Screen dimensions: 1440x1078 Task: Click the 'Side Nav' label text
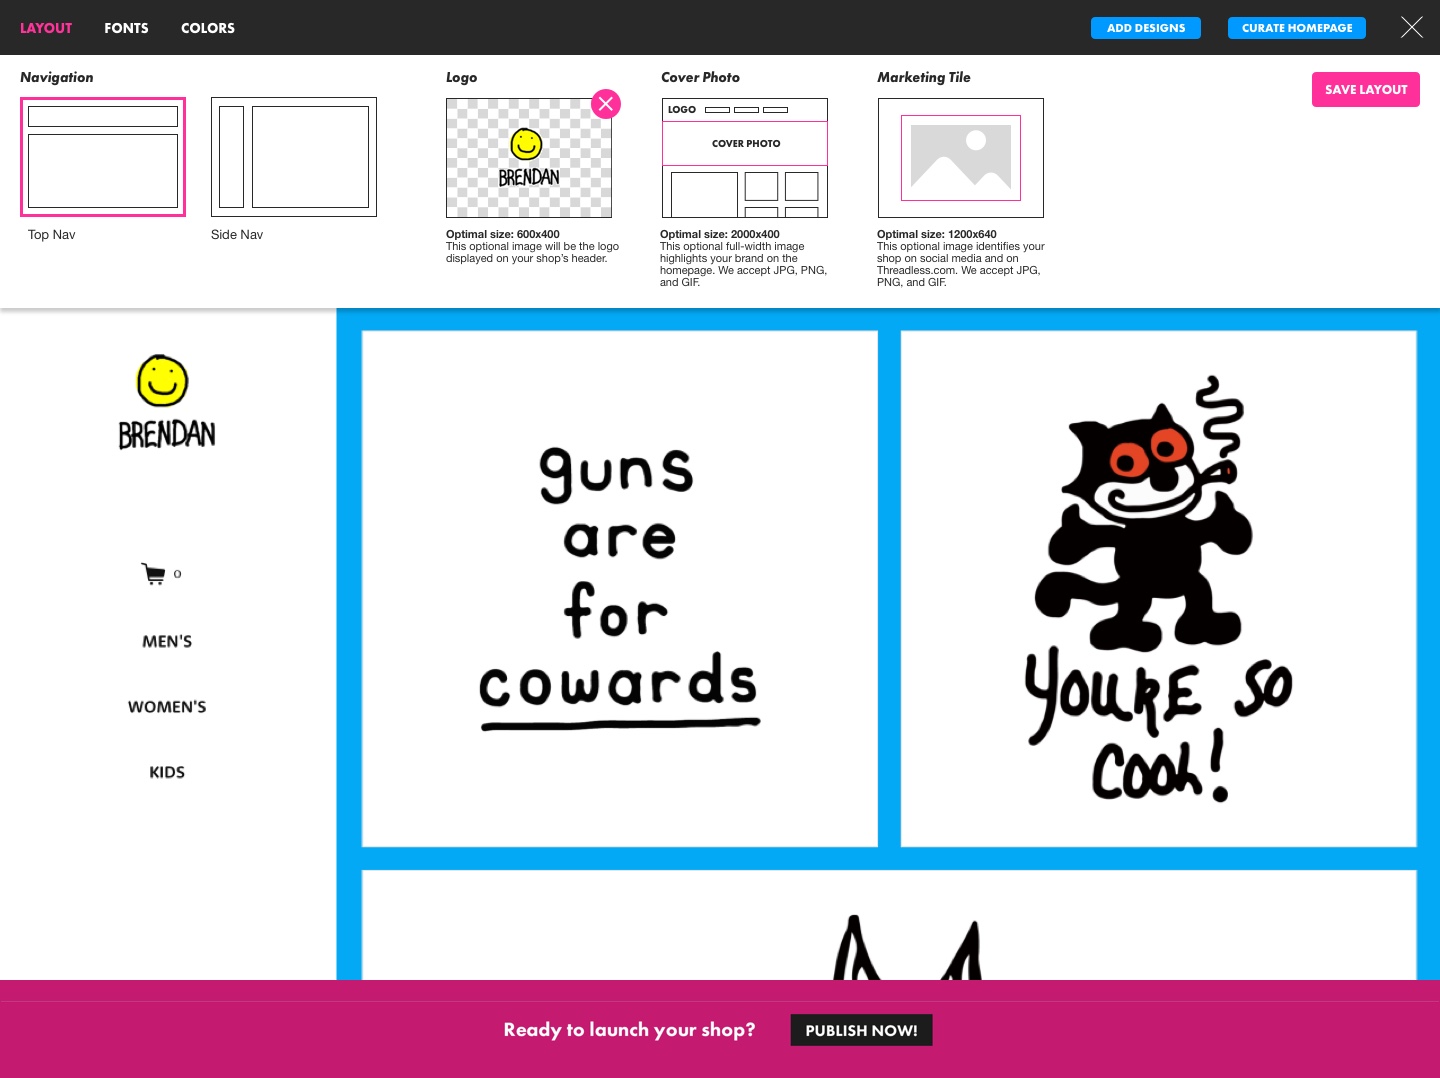[x=237, y=235]
